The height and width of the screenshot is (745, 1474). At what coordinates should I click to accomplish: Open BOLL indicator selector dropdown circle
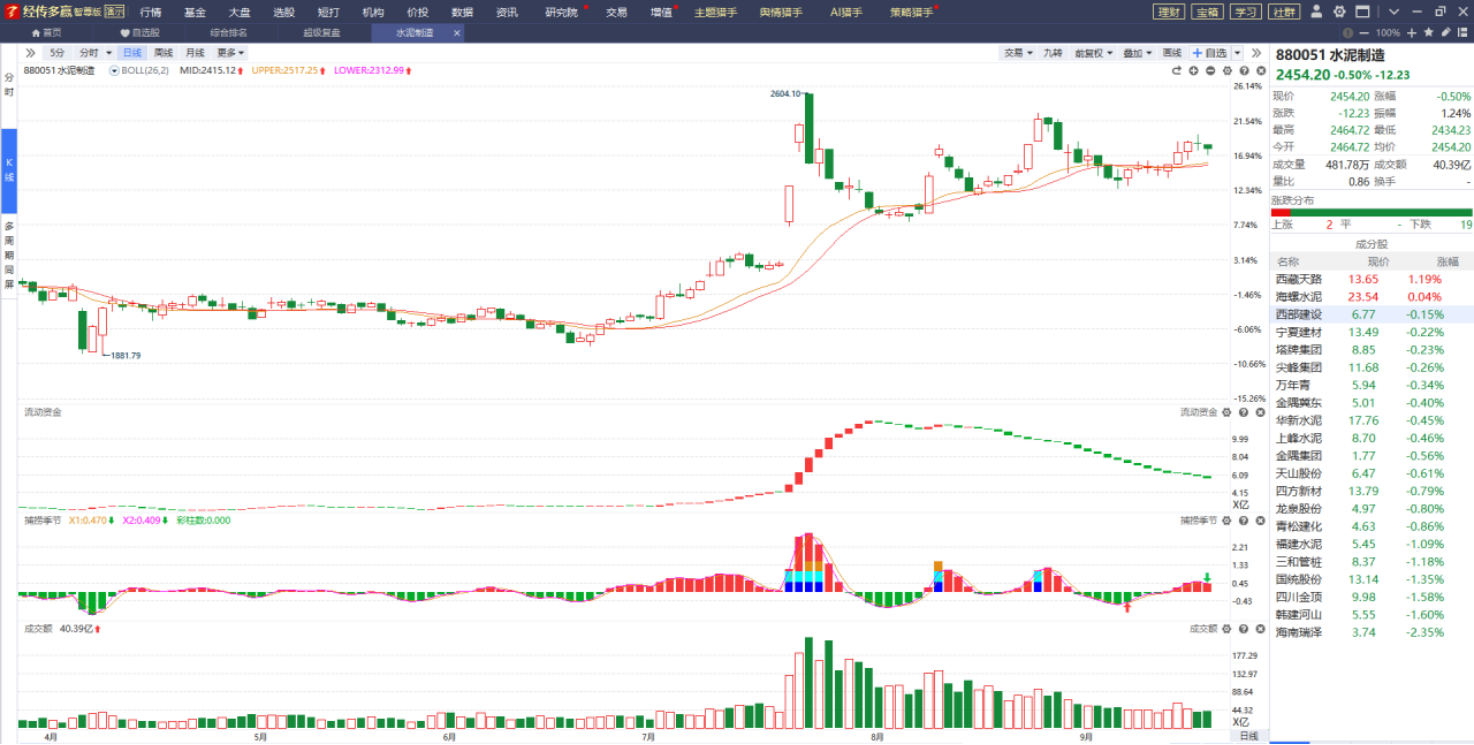click(x=114, y=71)
